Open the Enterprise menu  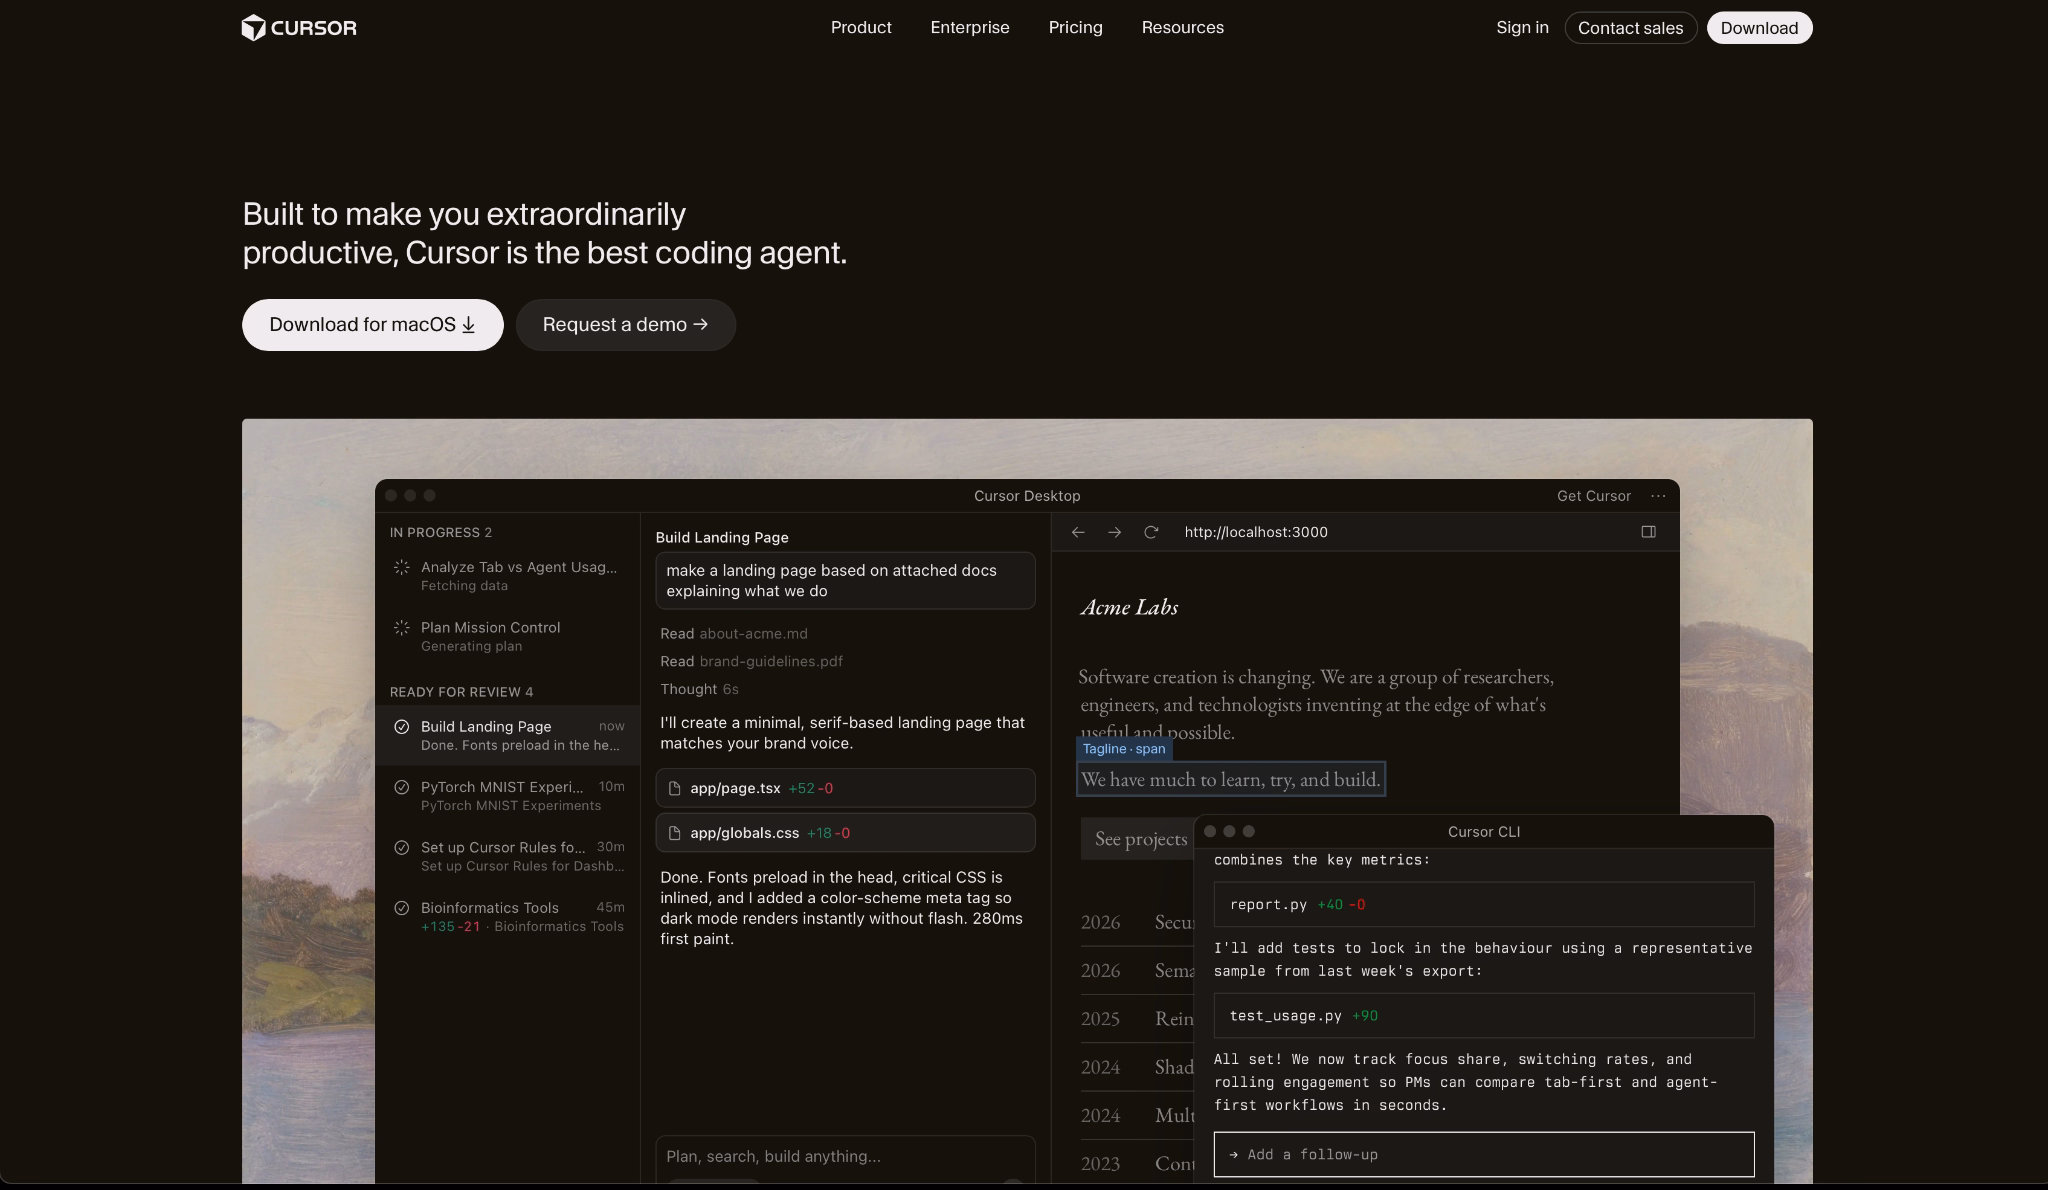point(970,28)
